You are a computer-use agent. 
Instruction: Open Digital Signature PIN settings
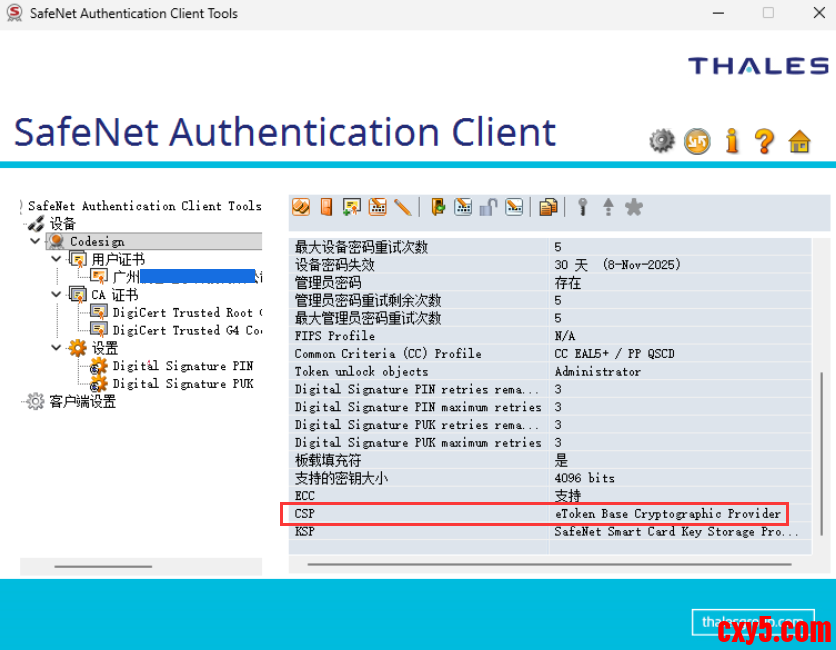point(183,366)
